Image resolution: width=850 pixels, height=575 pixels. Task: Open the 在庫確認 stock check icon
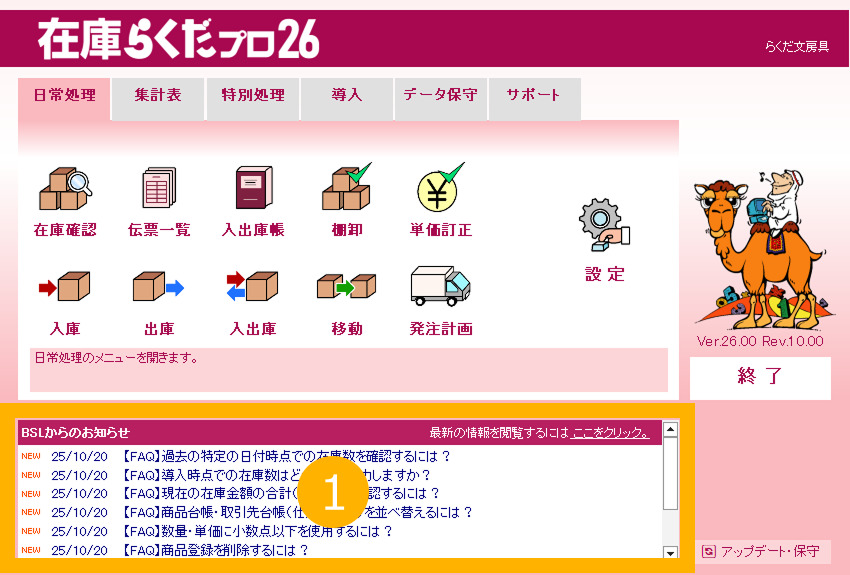click(65, 189)
